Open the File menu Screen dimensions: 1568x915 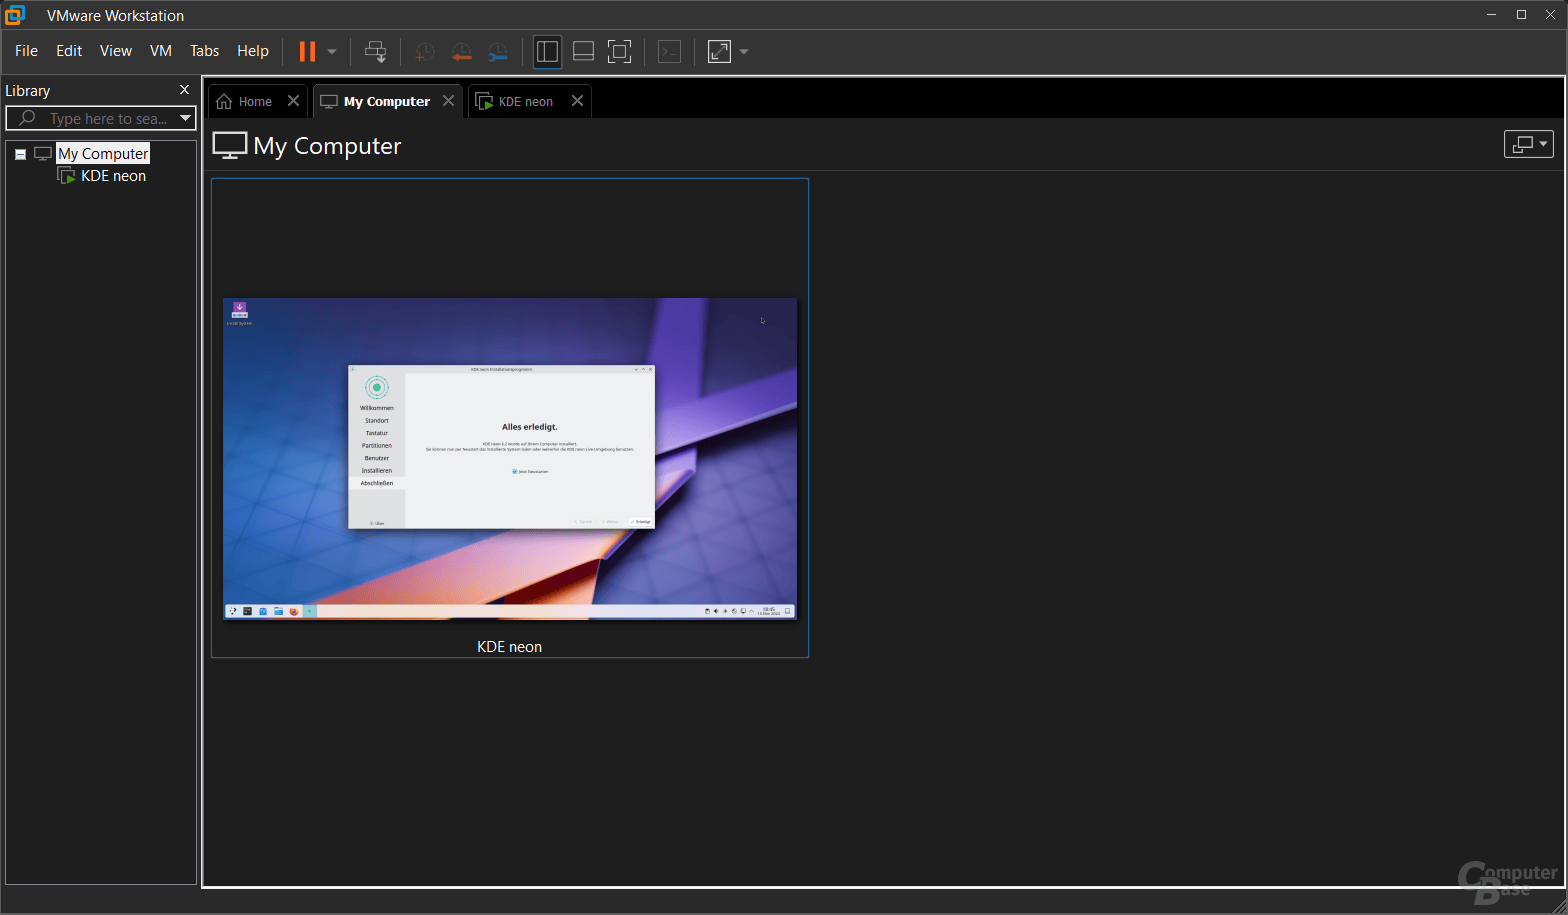tap(26, 51)
